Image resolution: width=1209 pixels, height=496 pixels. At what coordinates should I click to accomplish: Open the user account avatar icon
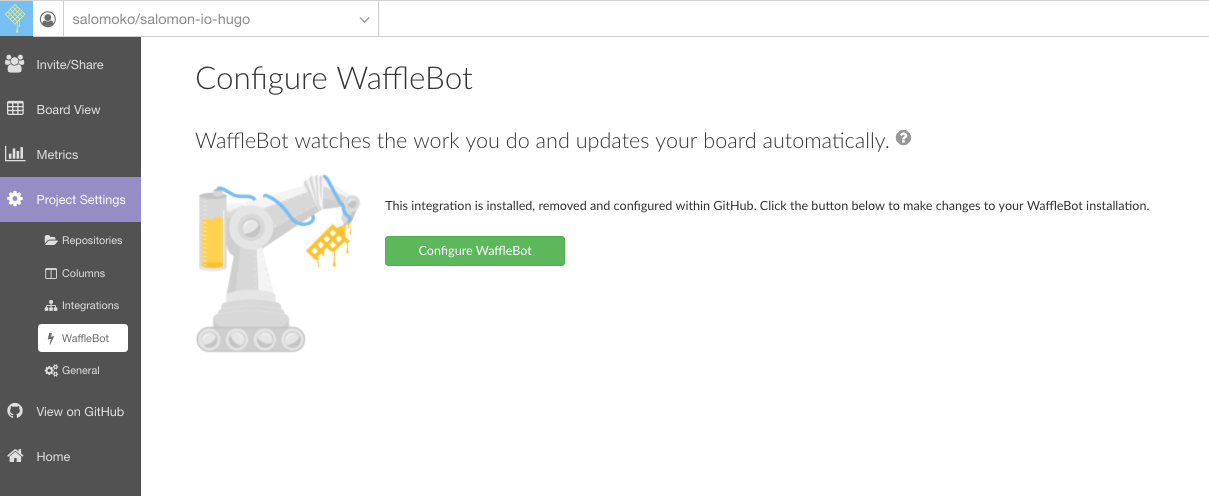(47, 19)
